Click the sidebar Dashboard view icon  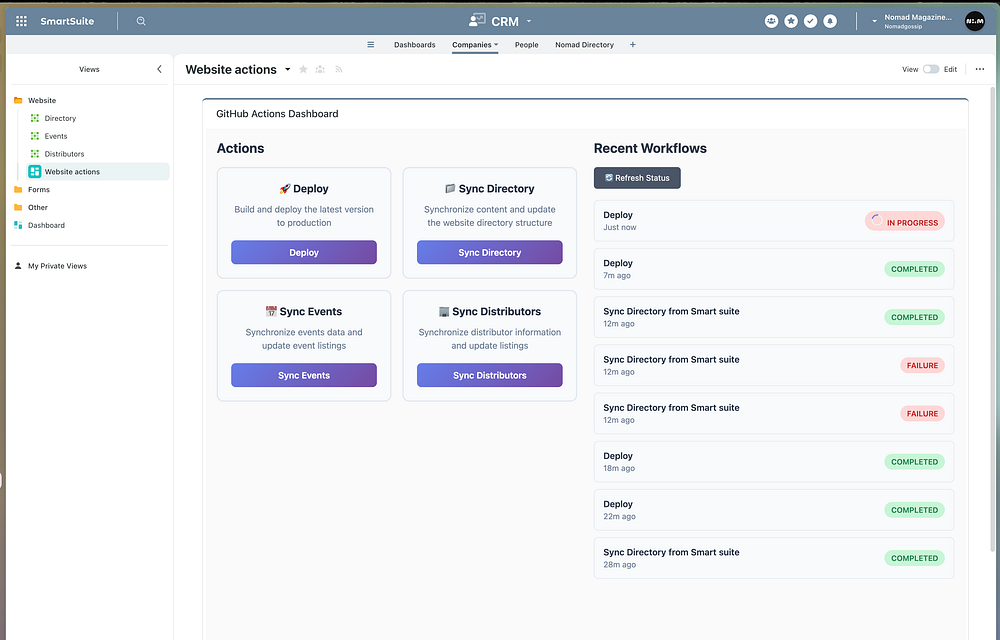(x=18, y=225)
